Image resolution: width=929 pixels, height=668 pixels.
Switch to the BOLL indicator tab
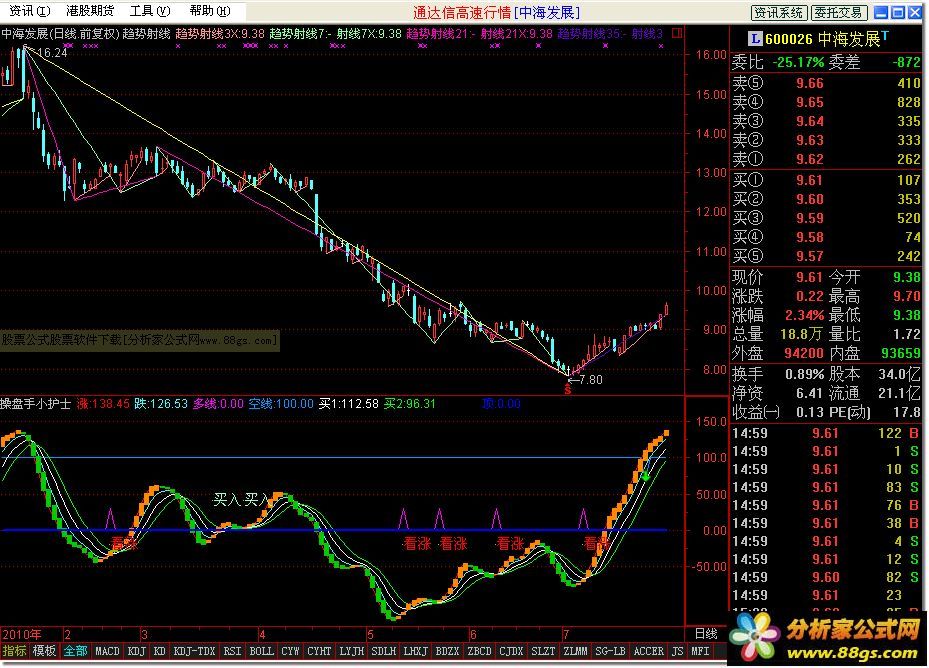click(x=261, y=651)
